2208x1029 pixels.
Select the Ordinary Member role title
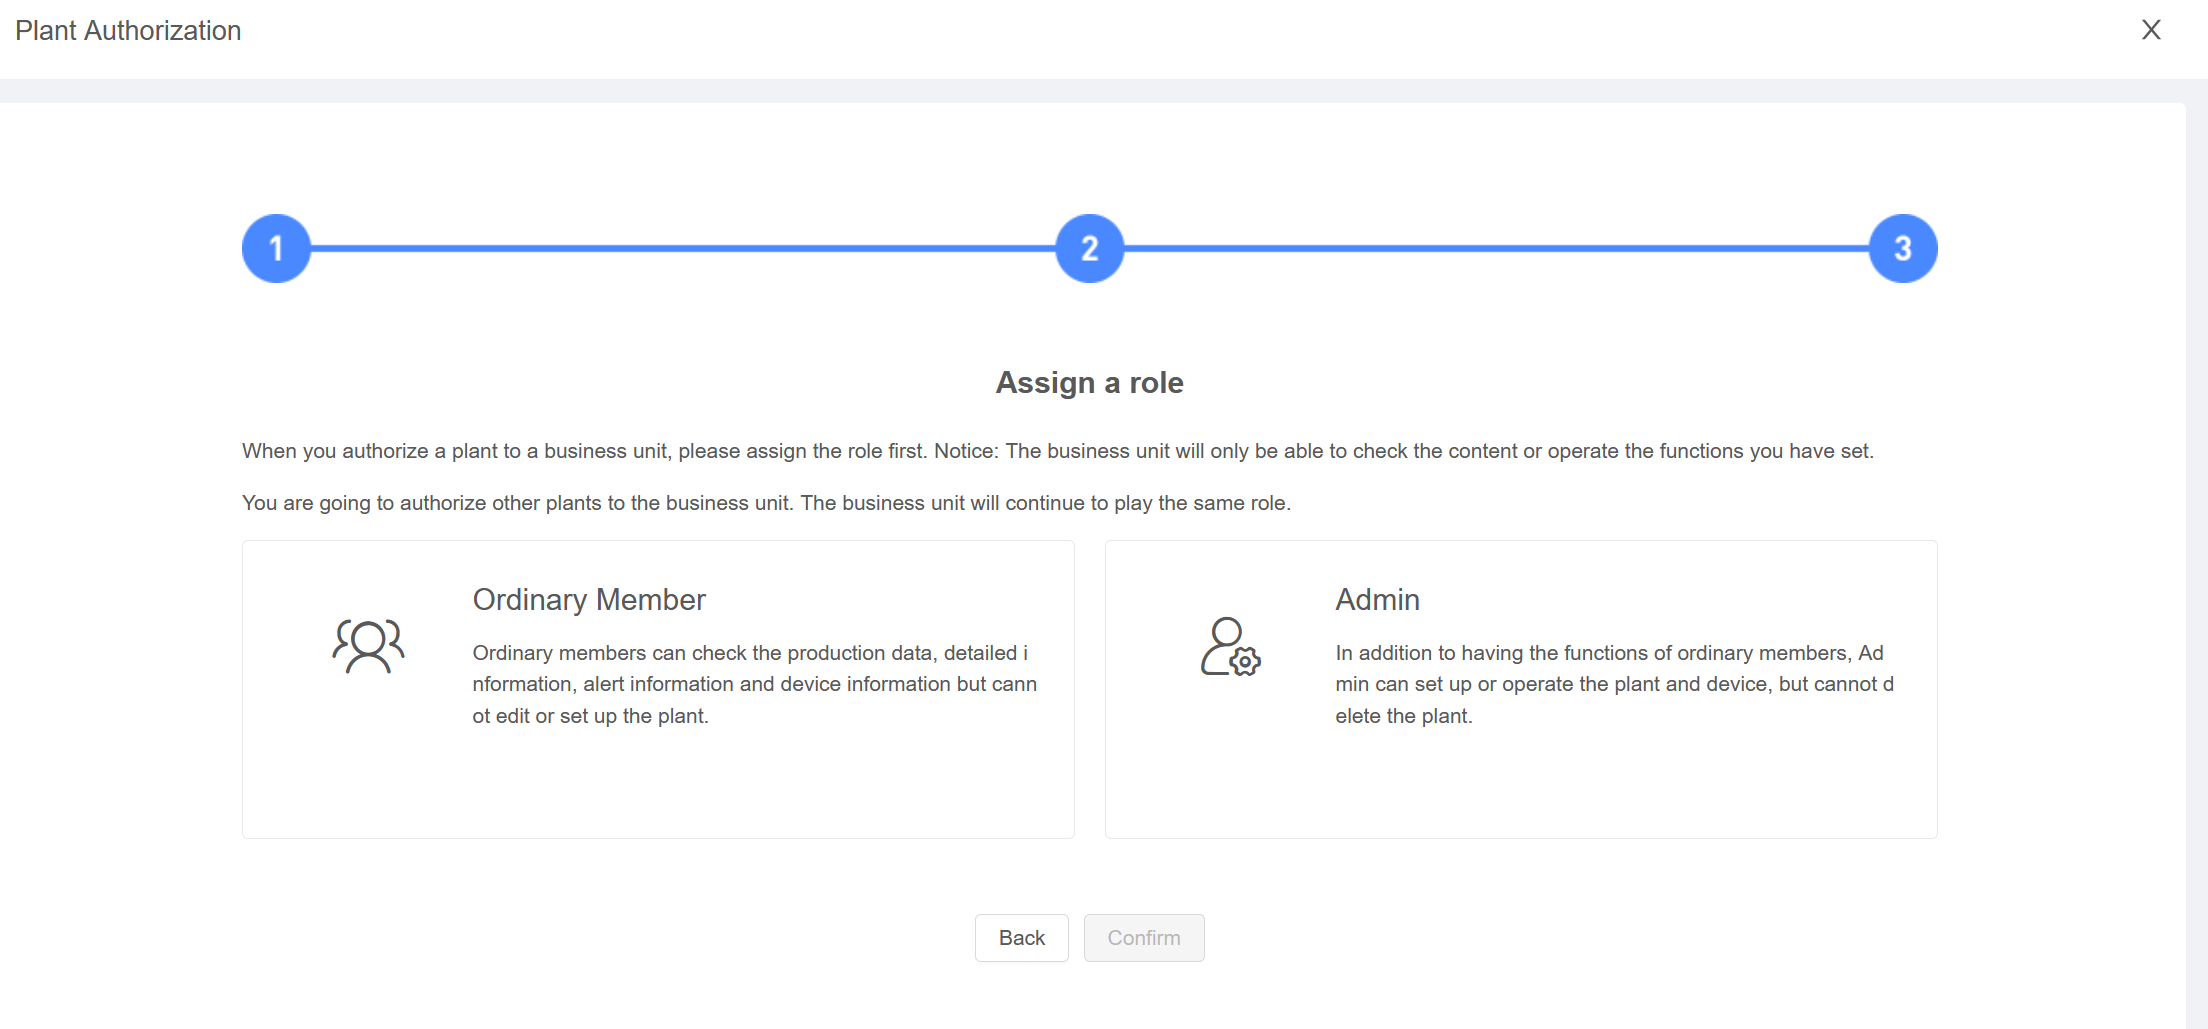[589, 600]
